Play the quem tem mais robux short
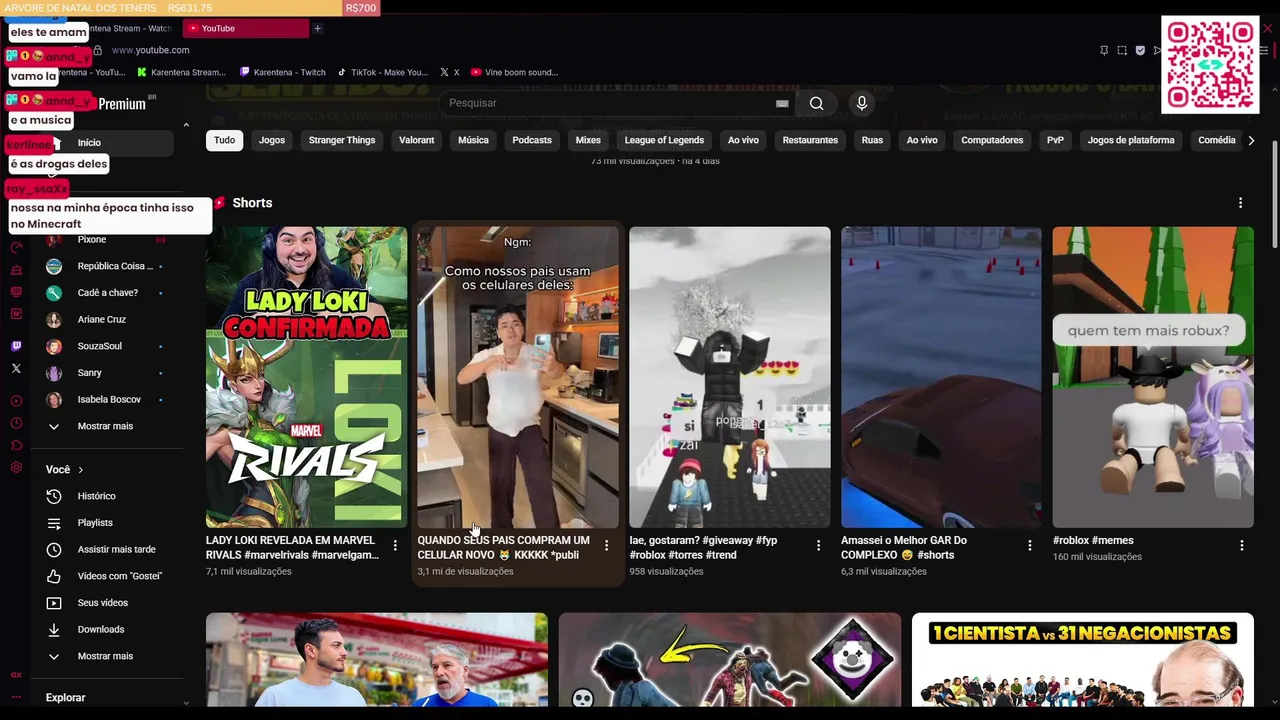 (1152, 377)
